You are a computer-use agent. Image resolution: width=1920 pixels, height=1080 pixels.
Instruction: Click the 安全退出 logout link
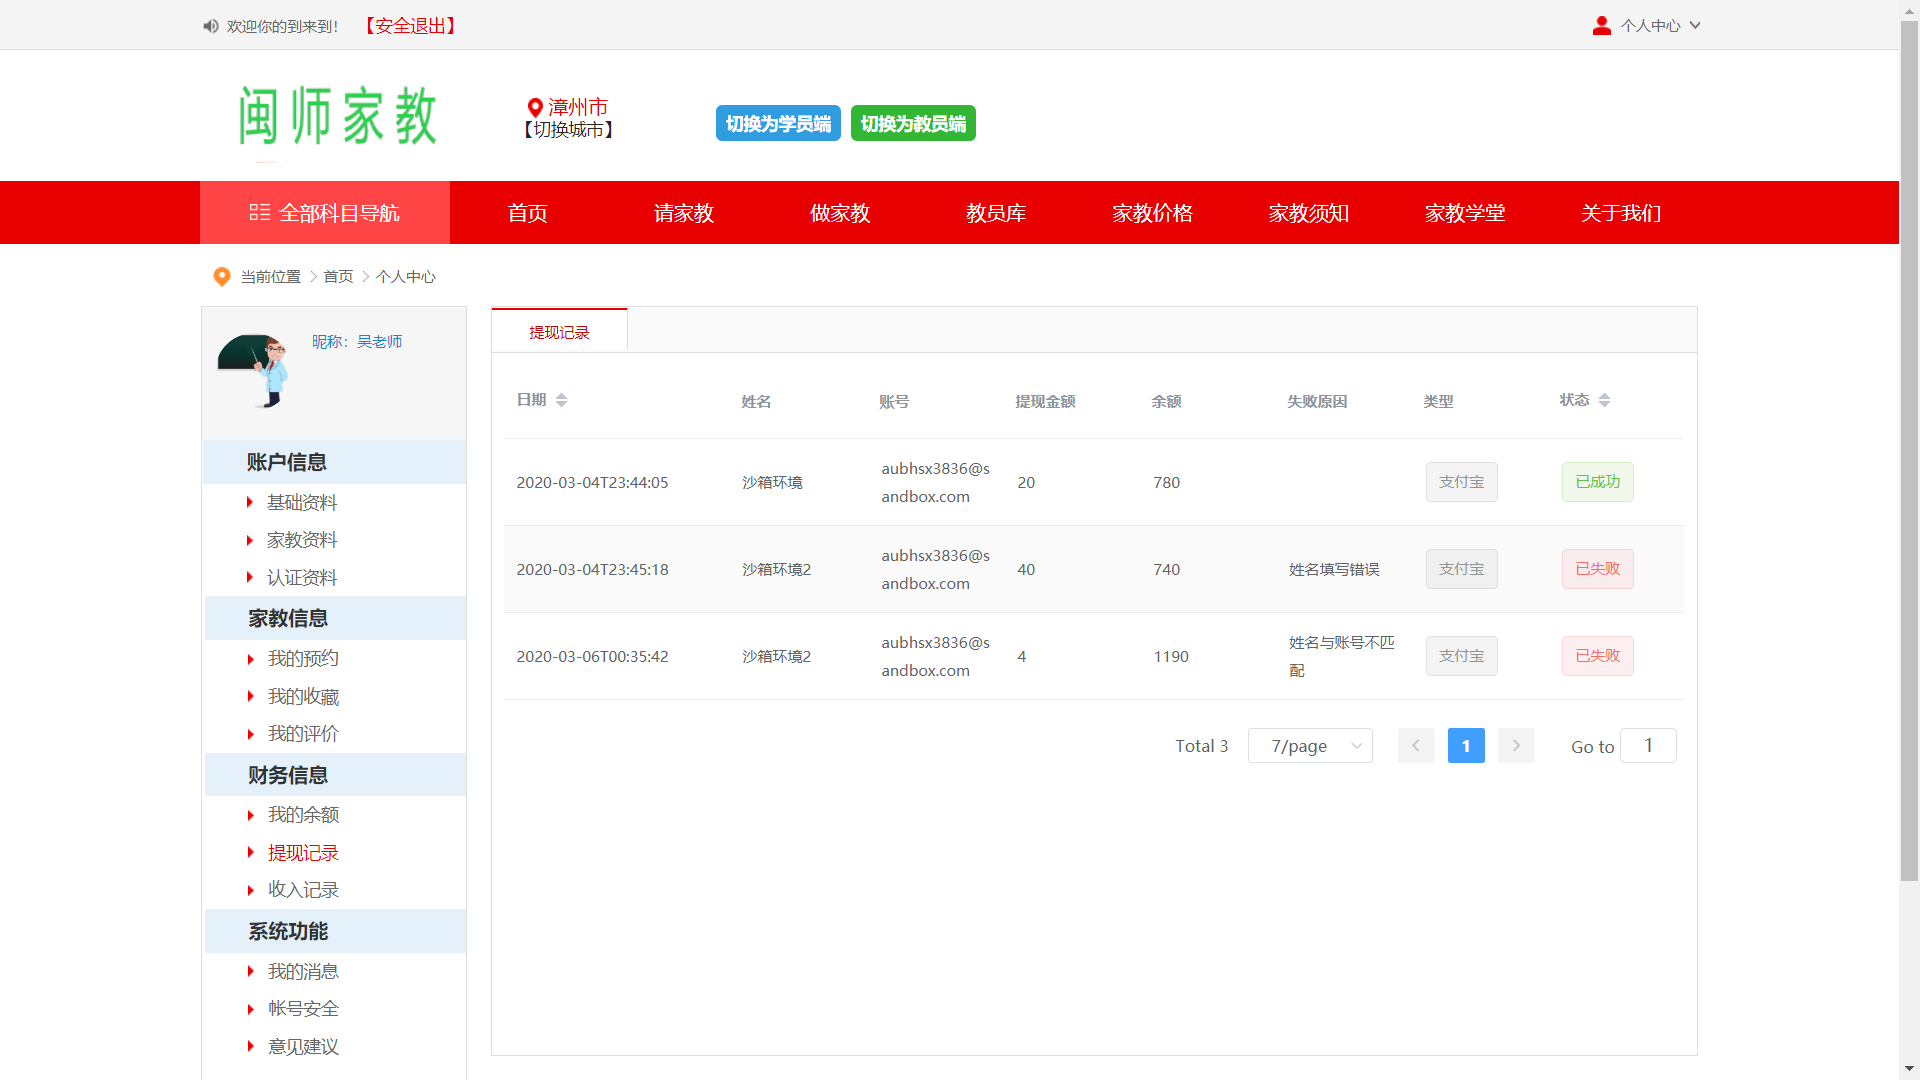point(410,26)
